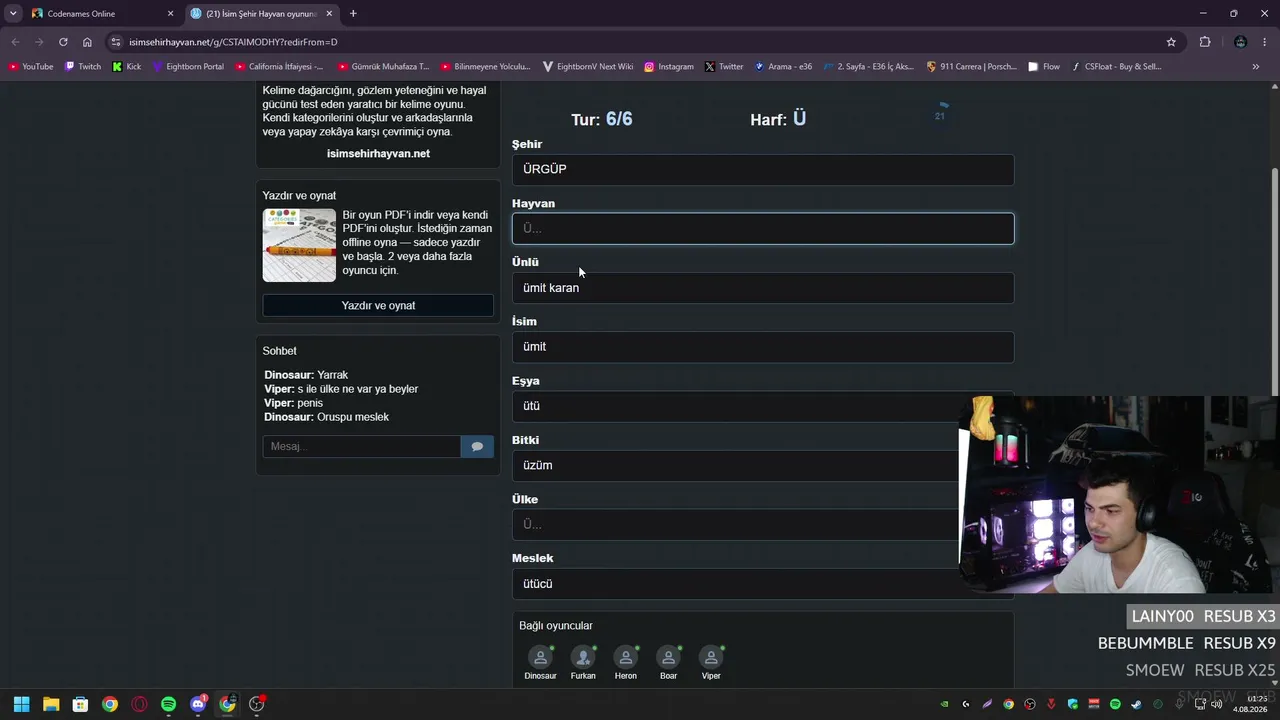Open the Eightborn Portal bookmark

[x=188, y=67]
